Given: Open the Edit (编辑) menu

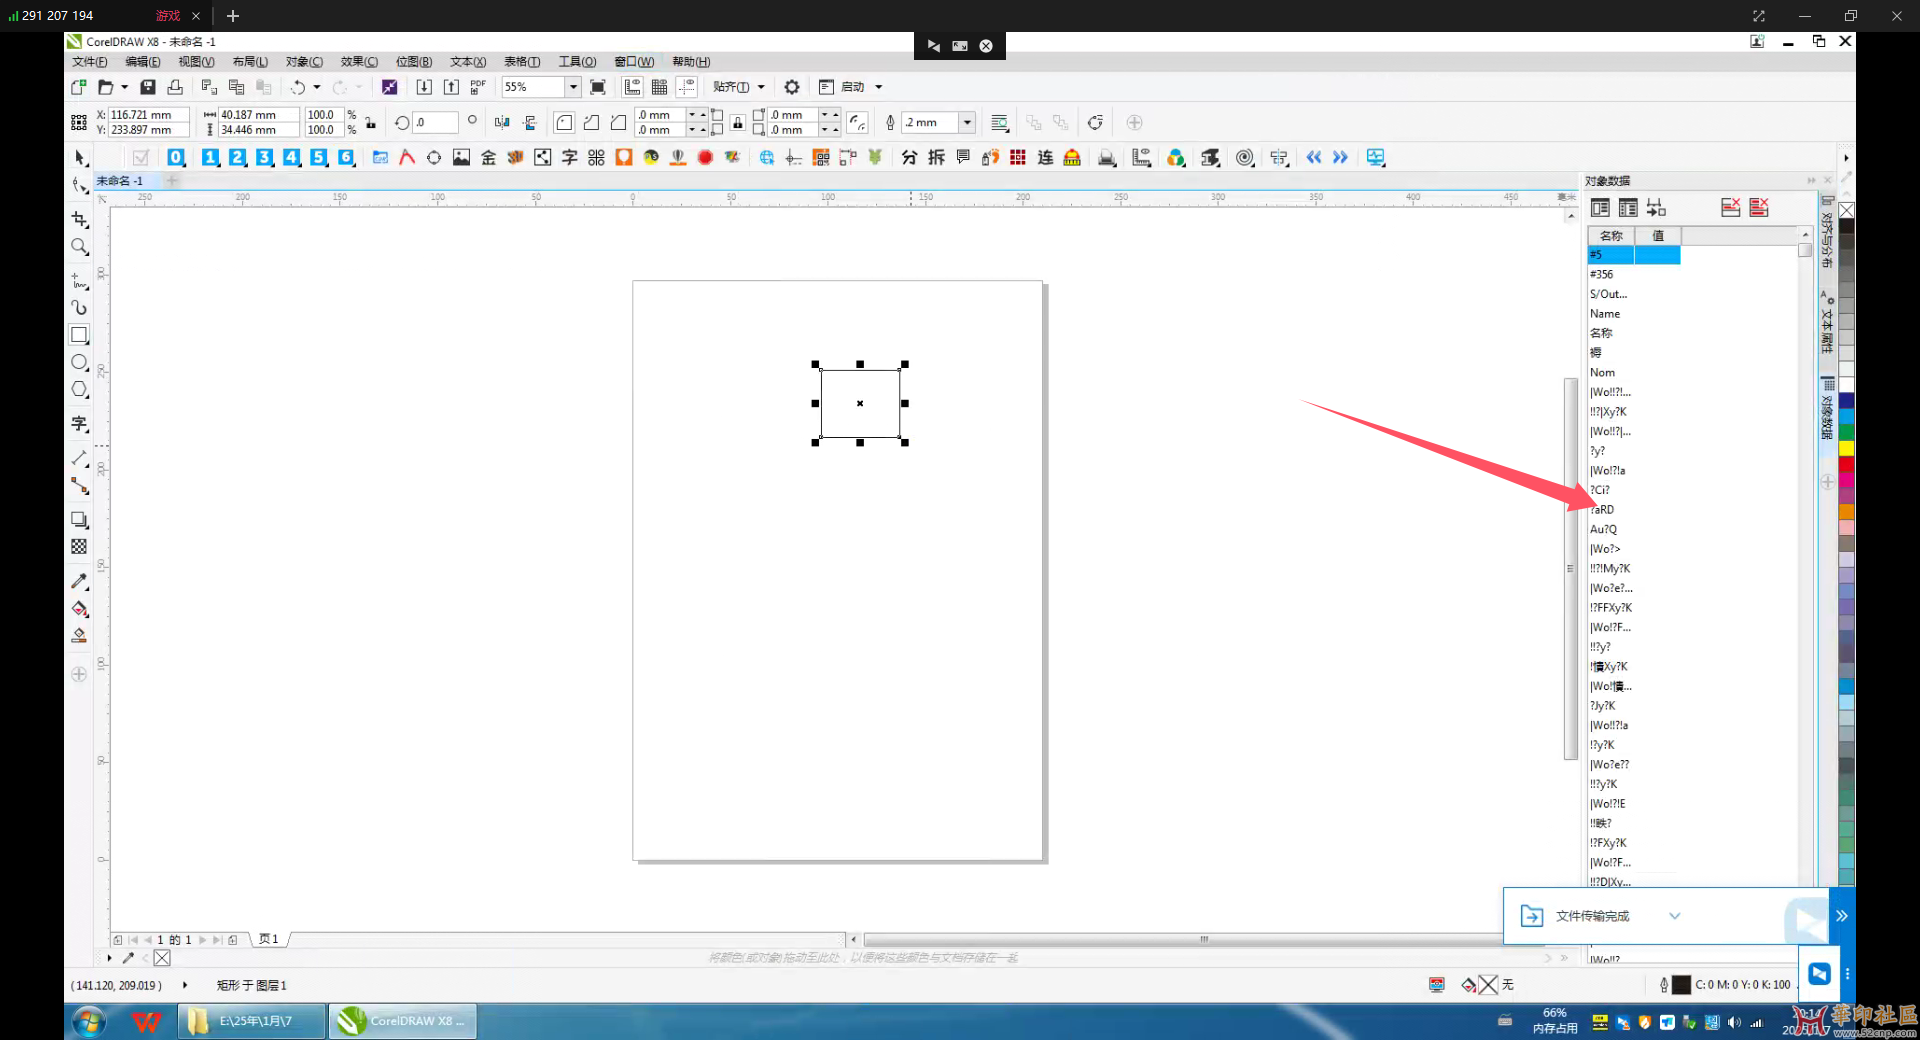Looking at the screenshot, I should point(143,62).
